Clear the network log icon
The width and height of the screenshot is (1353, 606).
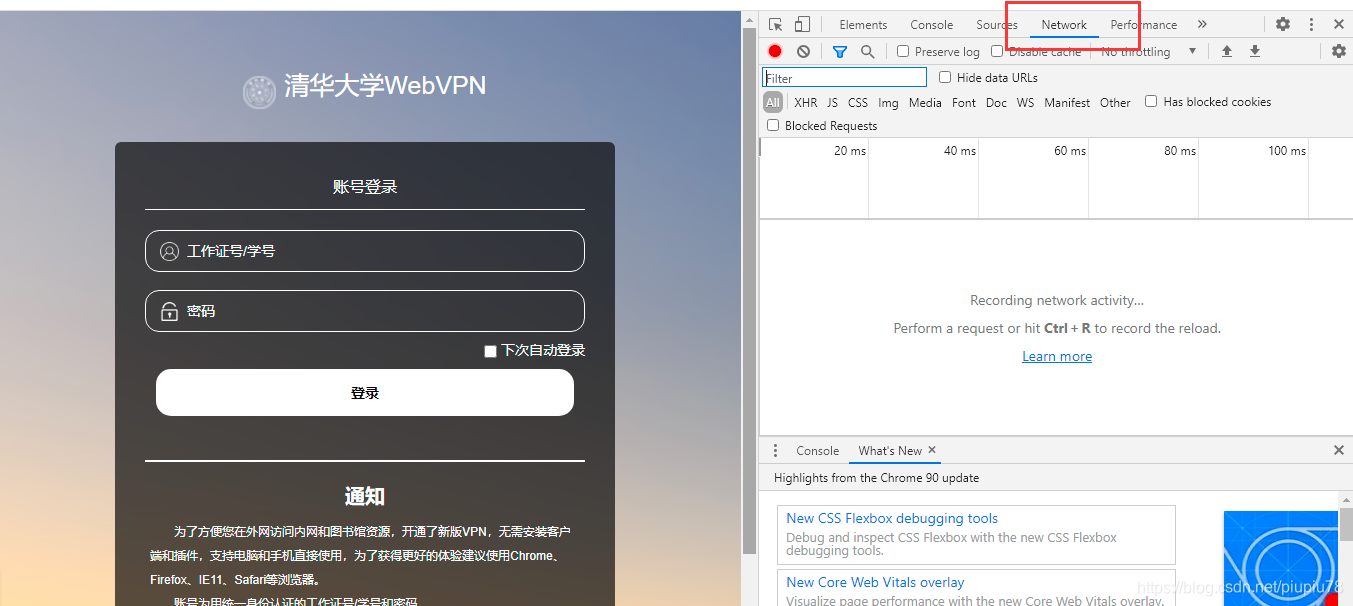coord(803,51)
